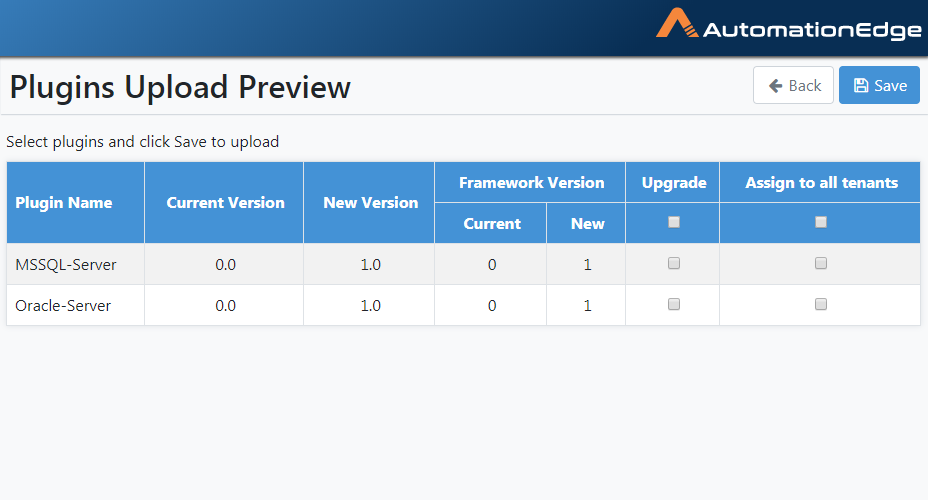Click Oracle-Server current framework value 0

click(492, 305)
